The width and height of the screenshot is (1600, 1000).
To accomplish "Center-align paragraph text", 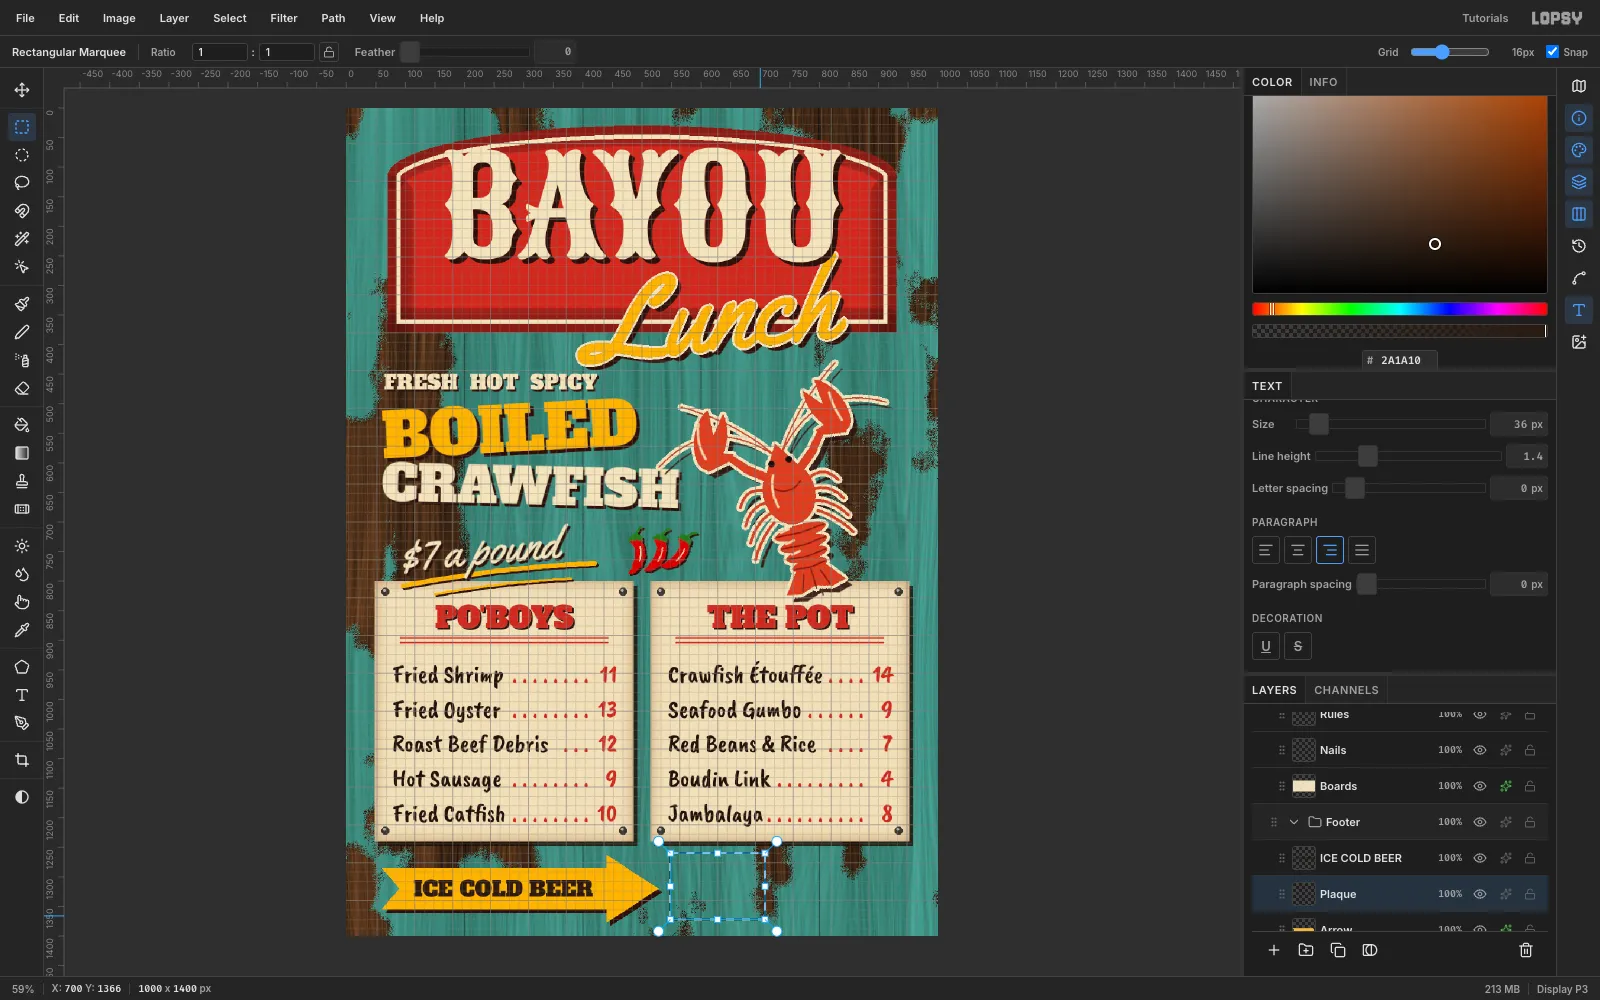I will coord(1298,550).
